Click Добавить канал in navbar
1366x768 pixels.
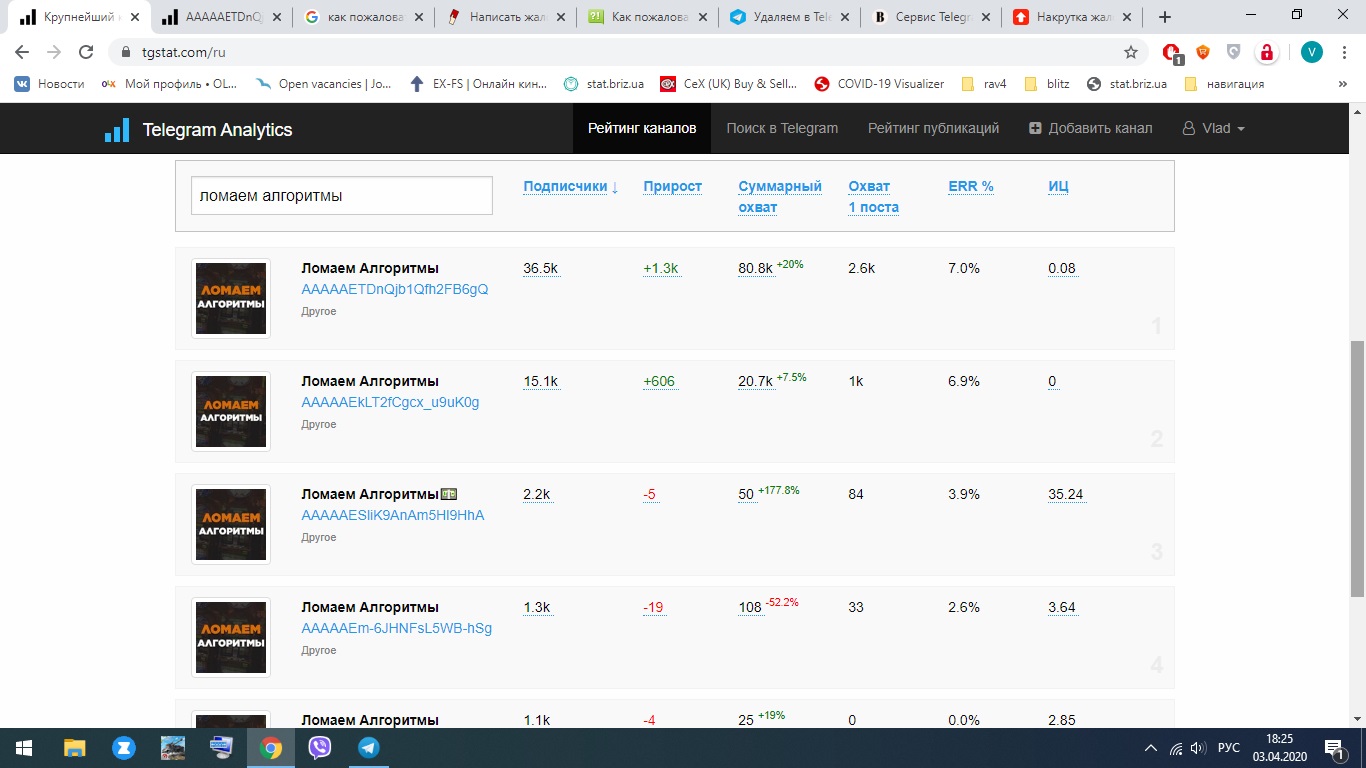click(1091, 128)
